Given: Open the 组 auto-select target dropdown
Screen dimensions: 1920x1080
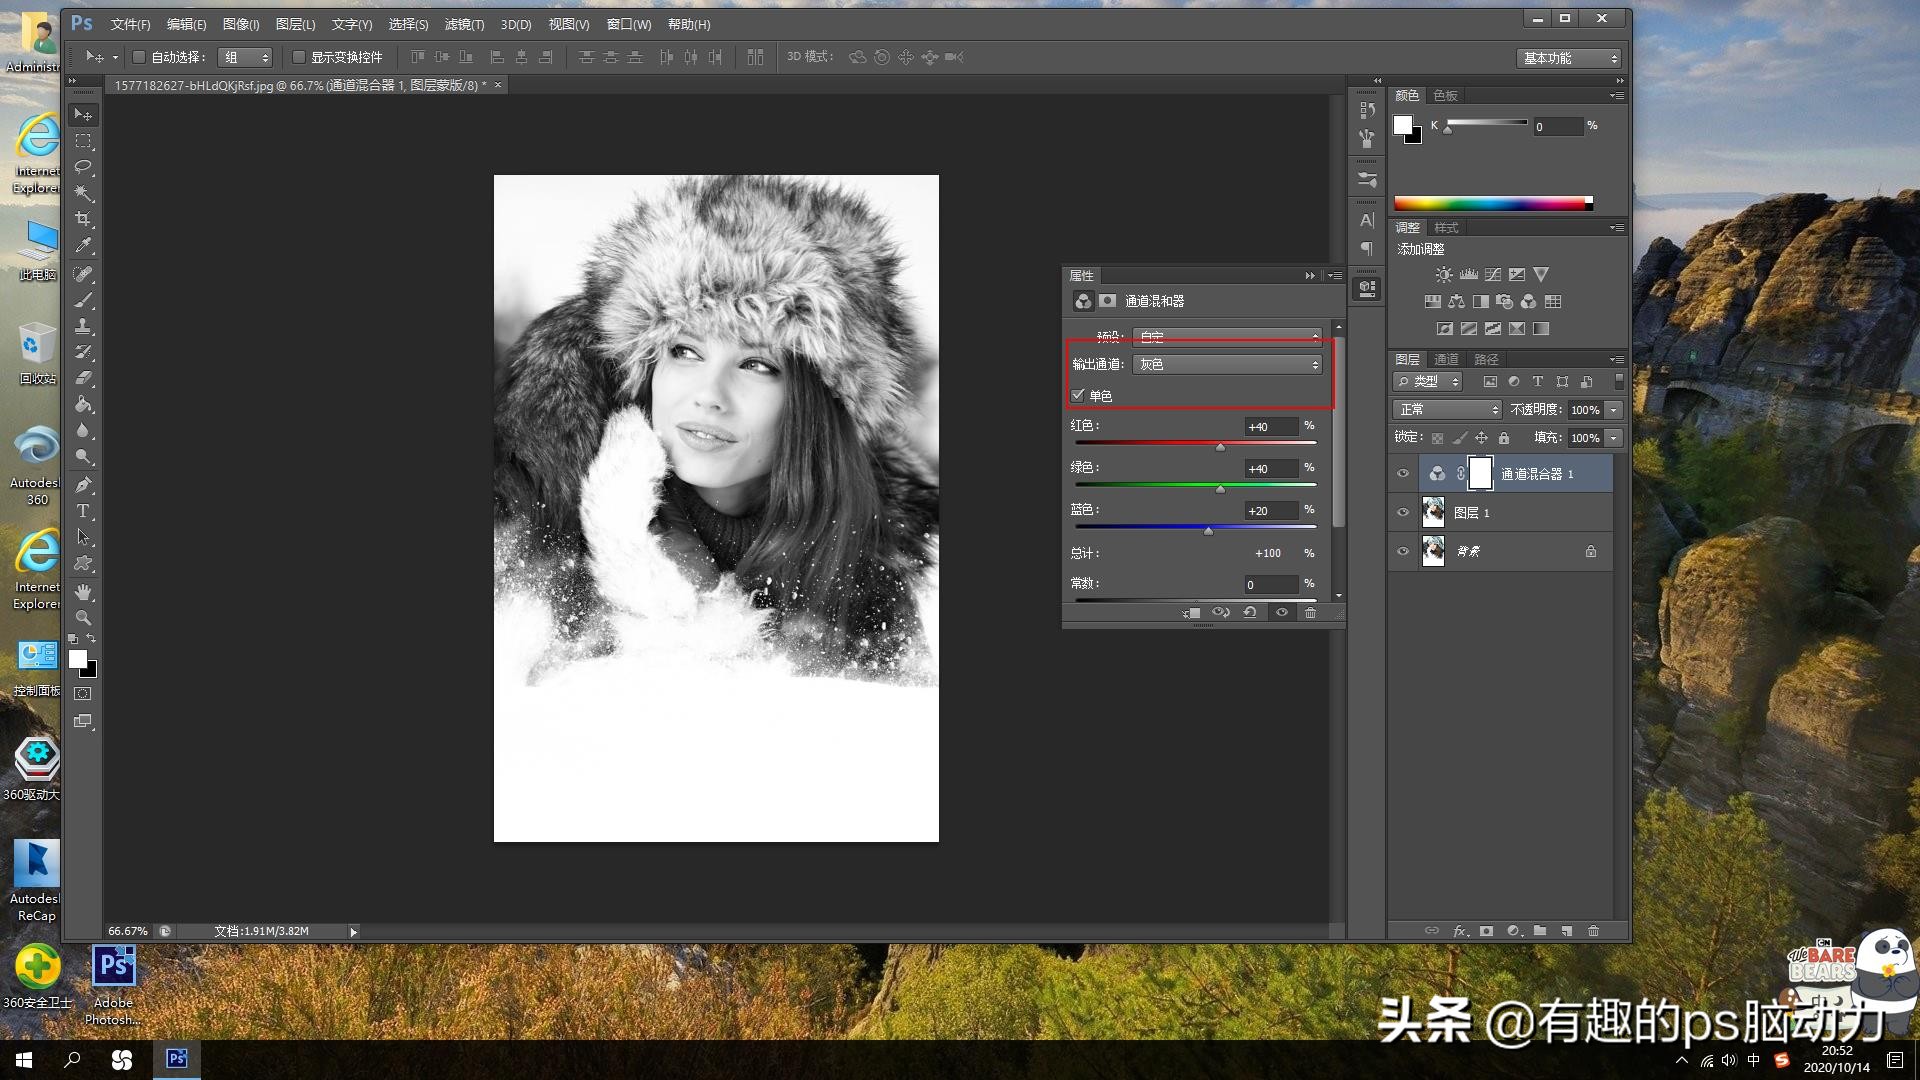Looking at the screenshot, I should pos(245,57).
